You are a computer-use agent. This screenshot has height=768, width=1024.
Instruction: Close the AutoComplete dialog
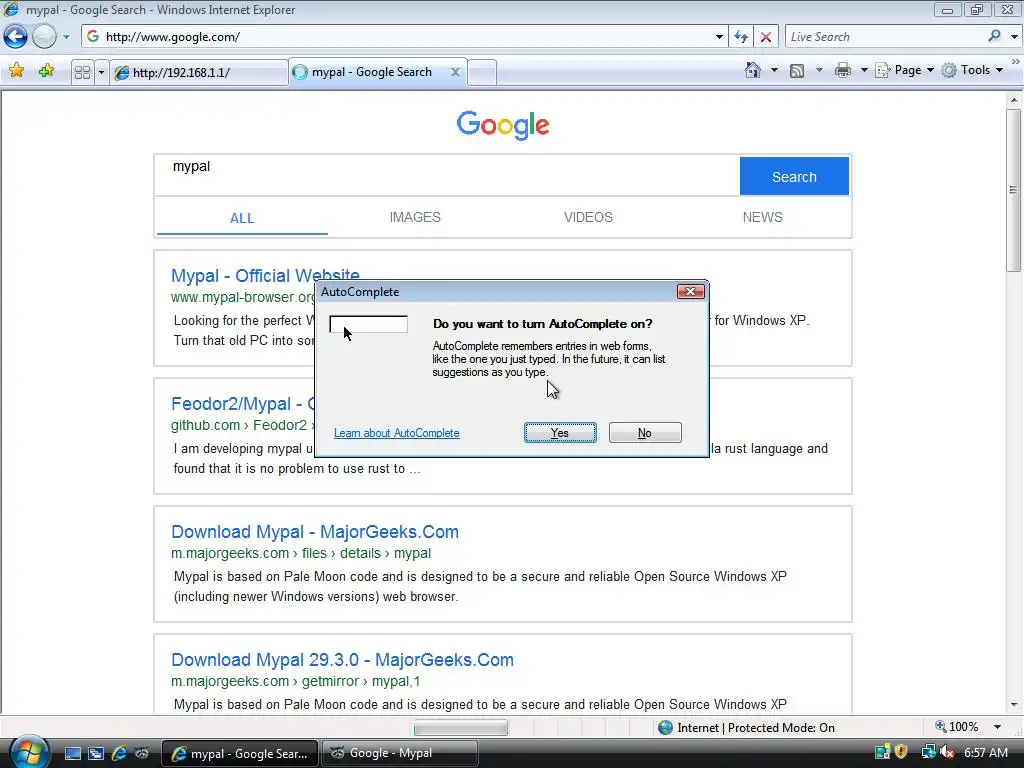(x=690, y=291)
